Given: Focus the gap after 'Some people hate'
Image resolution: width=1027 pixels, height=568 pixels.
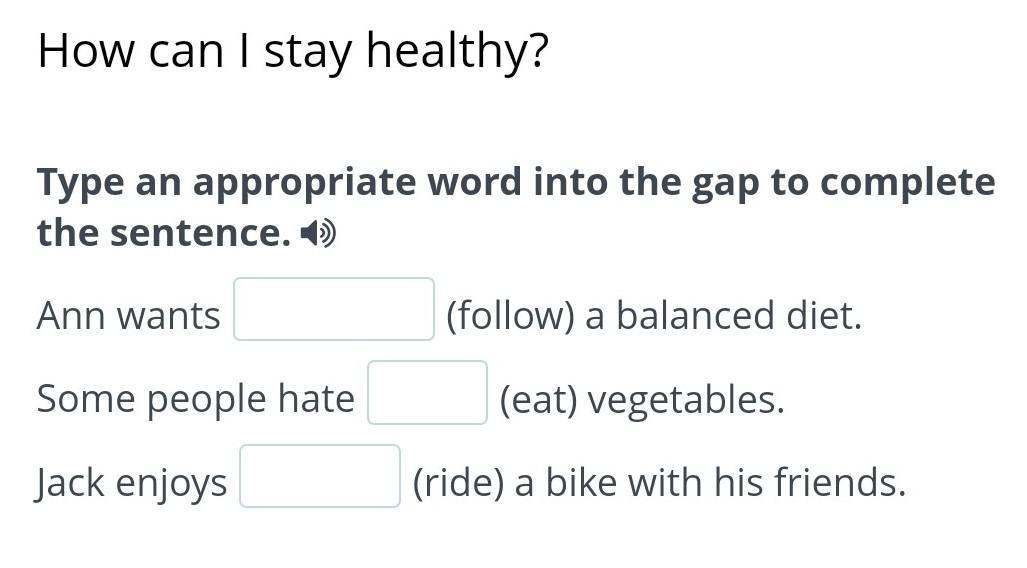Looking at the screenshot, I should (427, 393).
